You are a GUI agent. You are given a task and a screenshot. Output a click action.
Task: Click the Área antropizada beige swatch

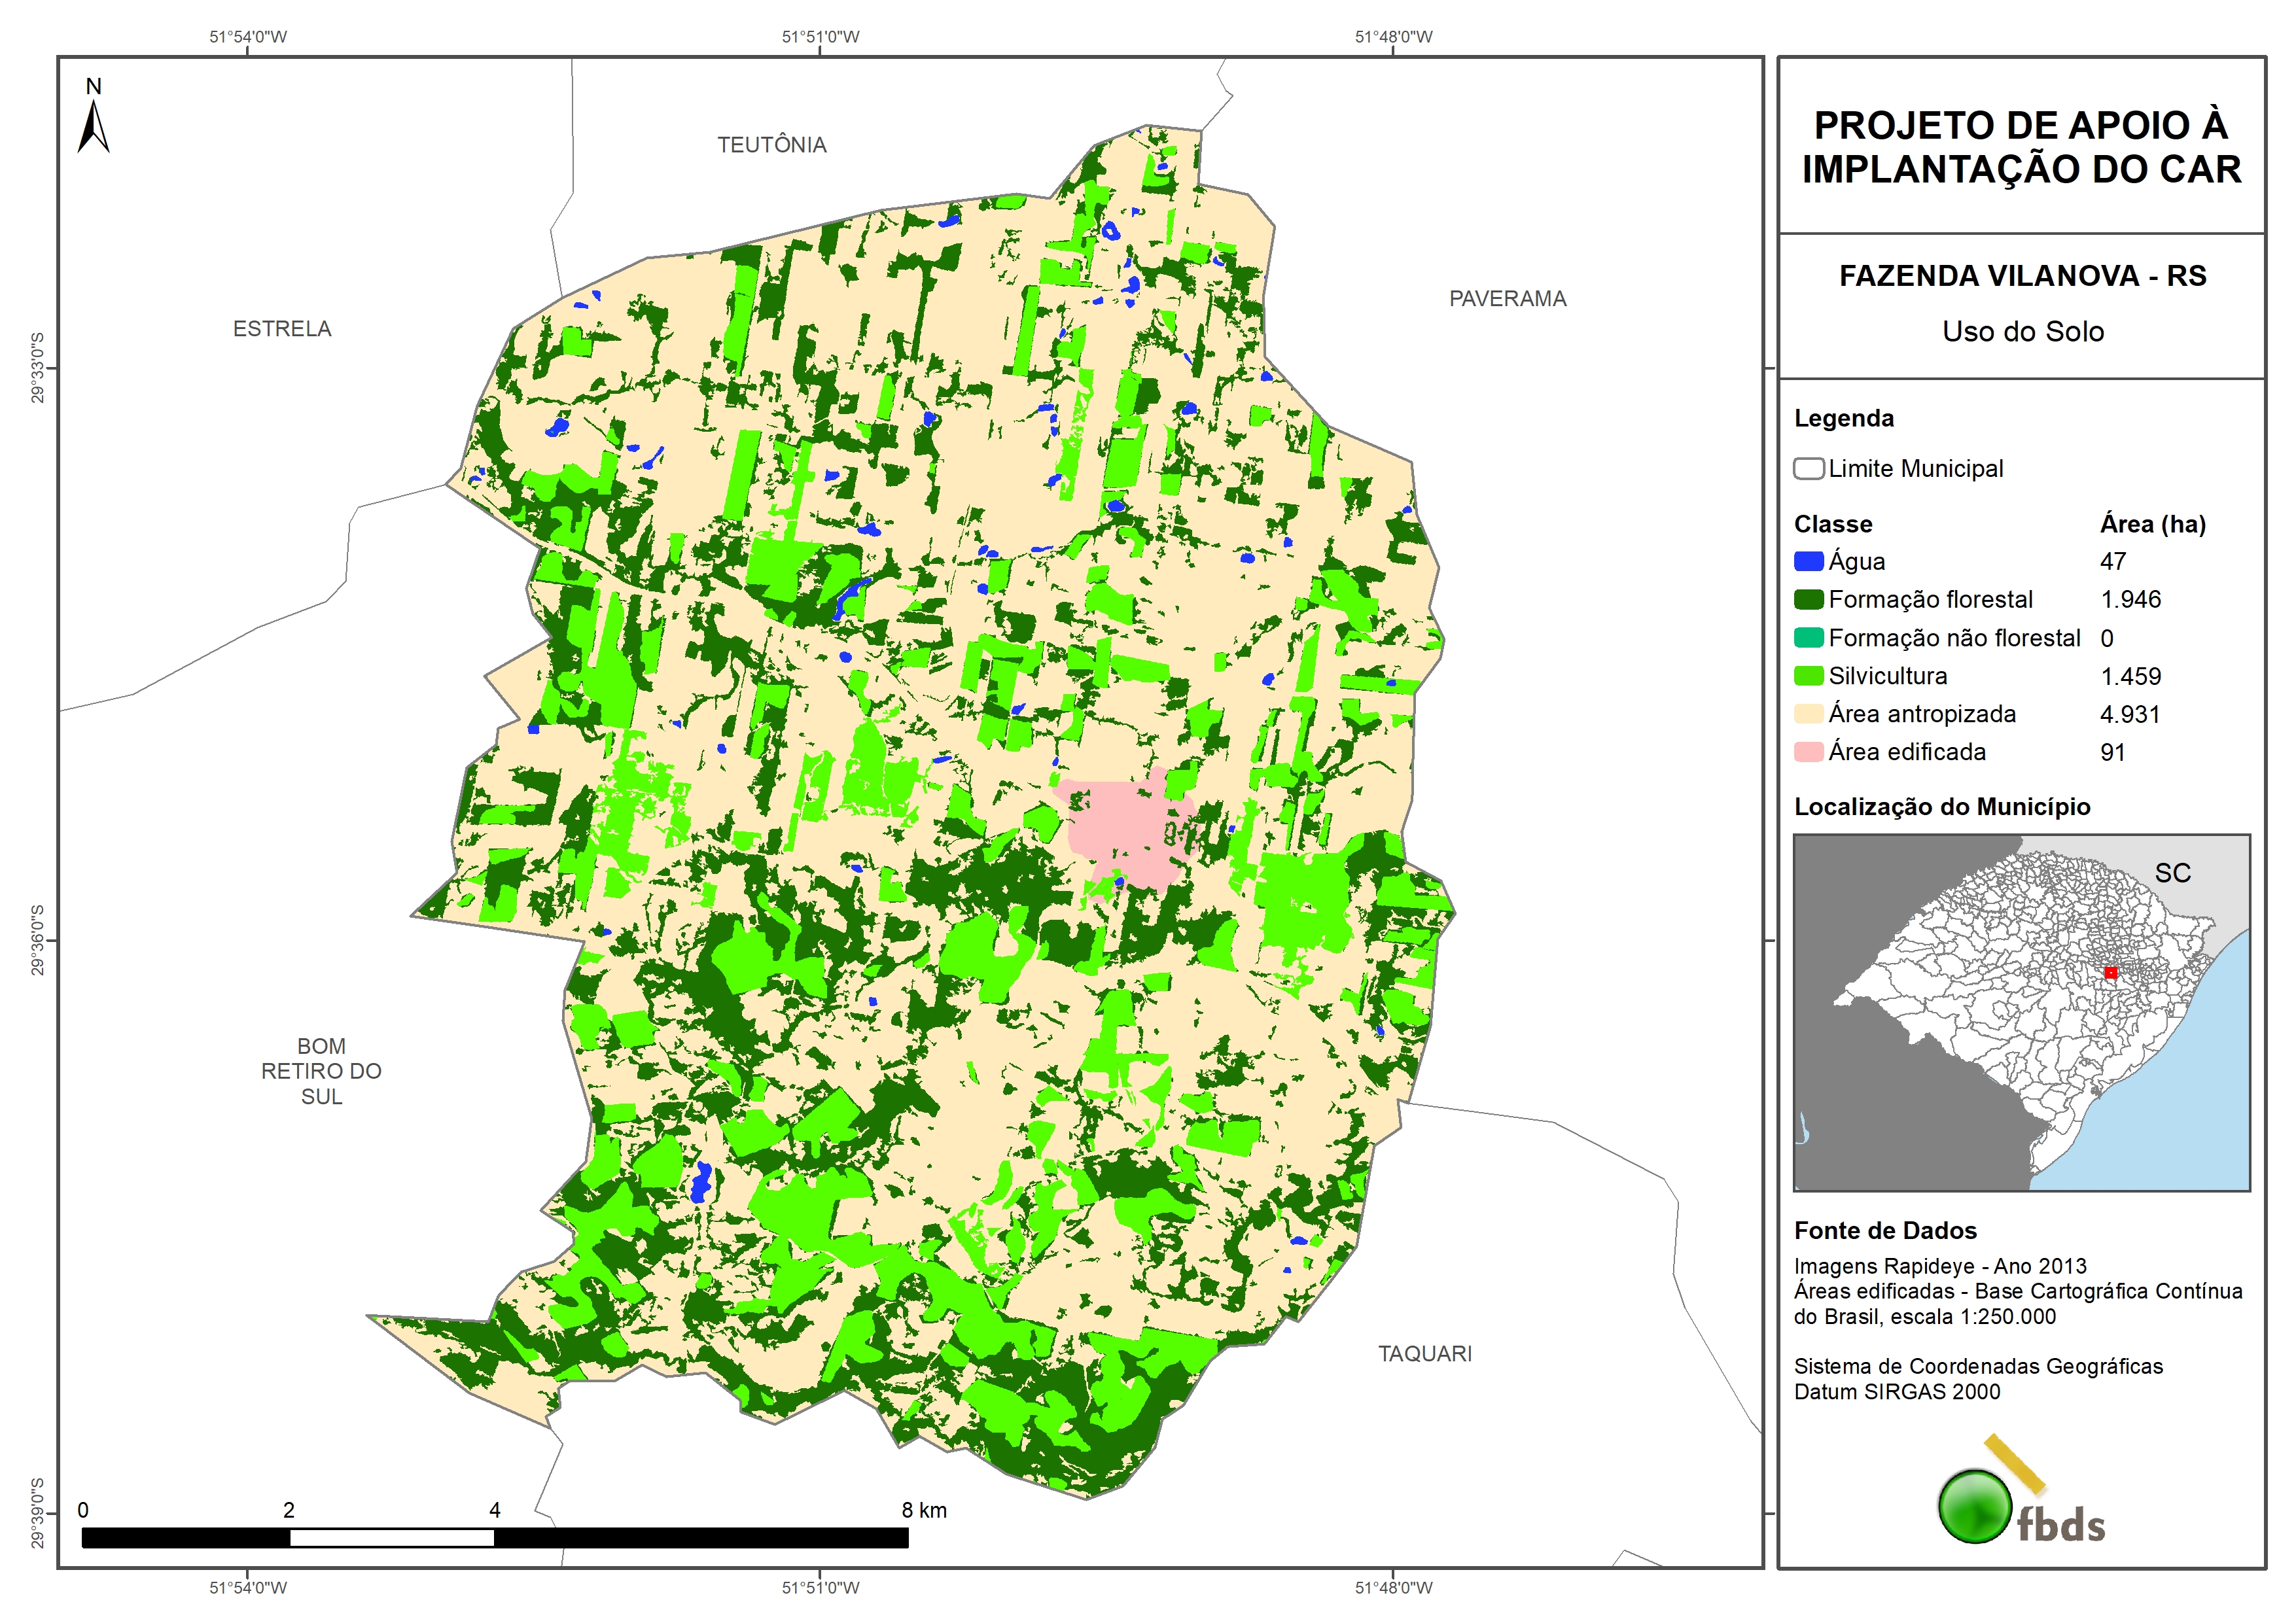(1808, 714)
